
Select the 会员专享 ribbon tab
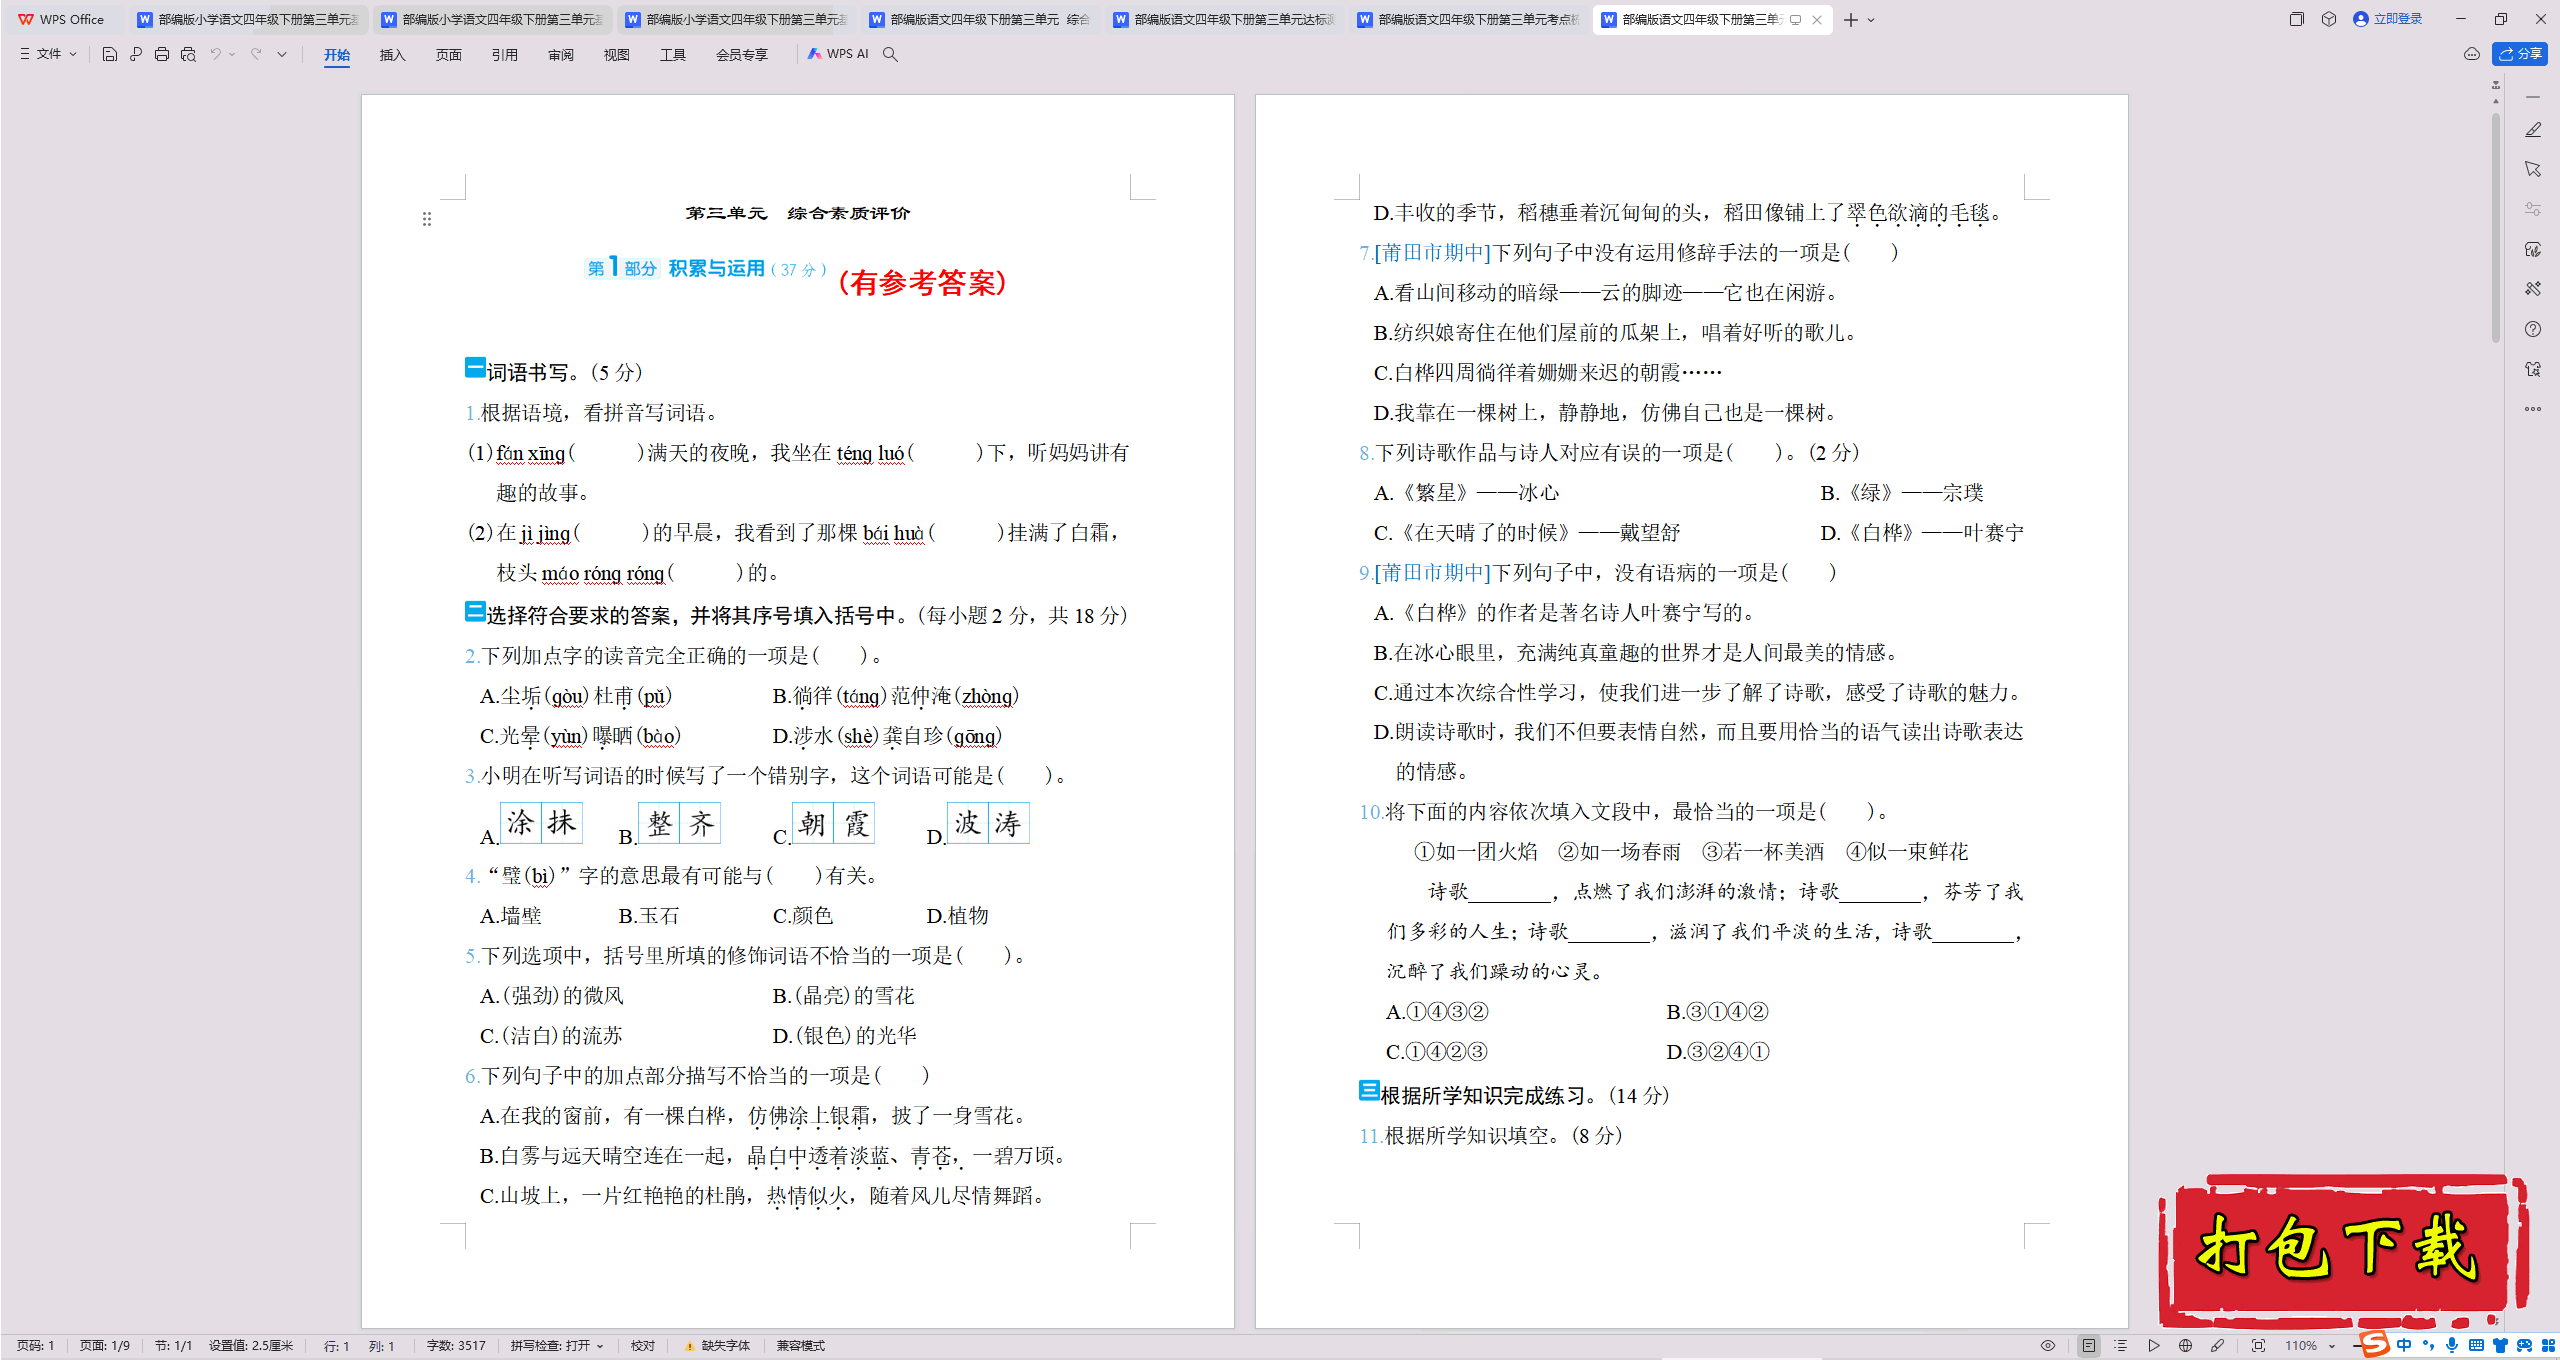(x=741, y=54)
